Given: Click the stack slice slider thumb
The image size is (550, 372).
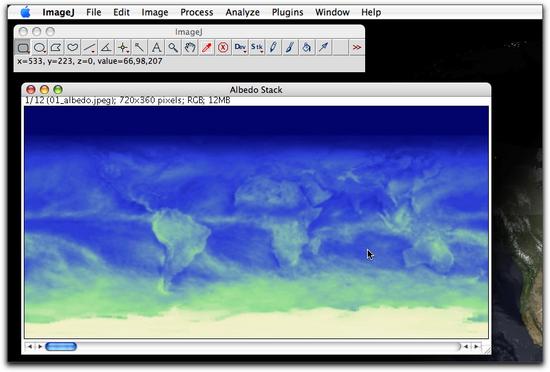Looking at the screenshot, I should tap(61, 347).
